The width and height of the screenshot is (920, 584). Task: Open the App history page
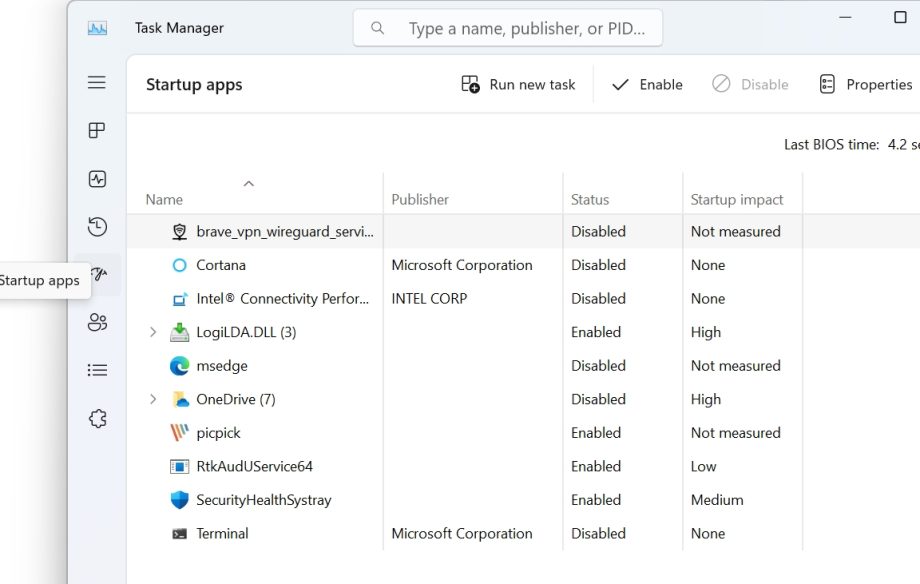[x=96, y=227]
